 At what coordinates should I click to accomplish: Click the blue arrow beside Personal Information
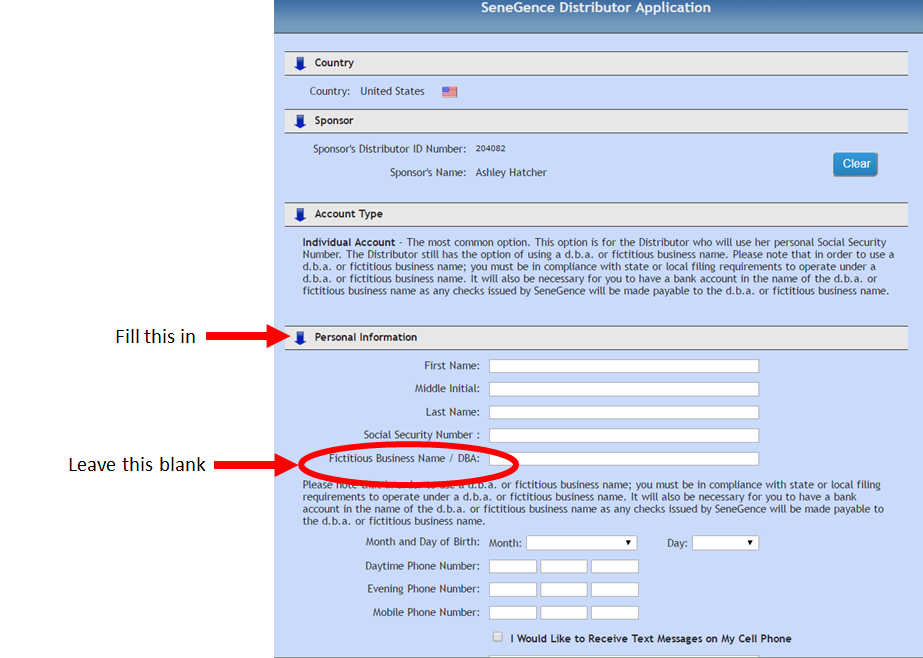(x=300, y=337)
